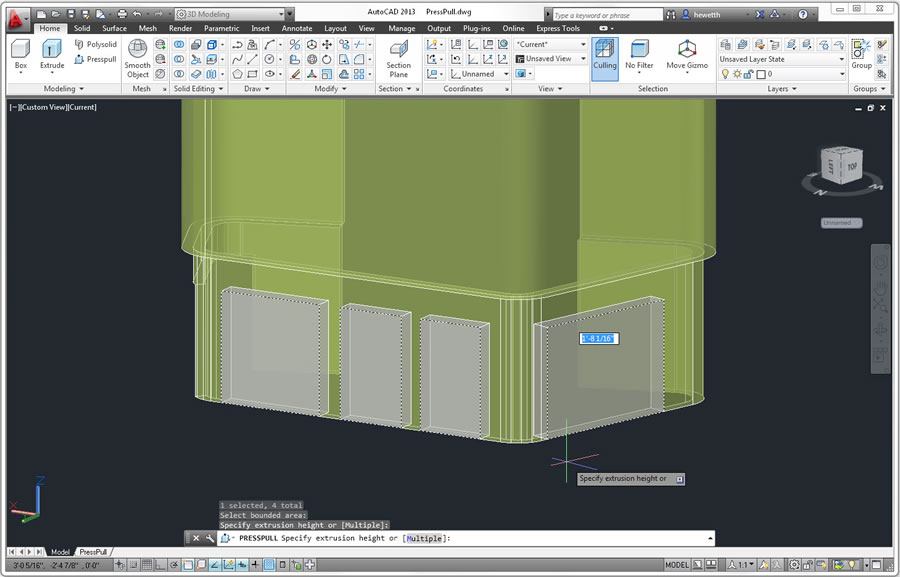Image resolution: width=900 pixels, height=577 pixels.
Task: Click the Multiple option in command line
Action: (x=424, y=538)
